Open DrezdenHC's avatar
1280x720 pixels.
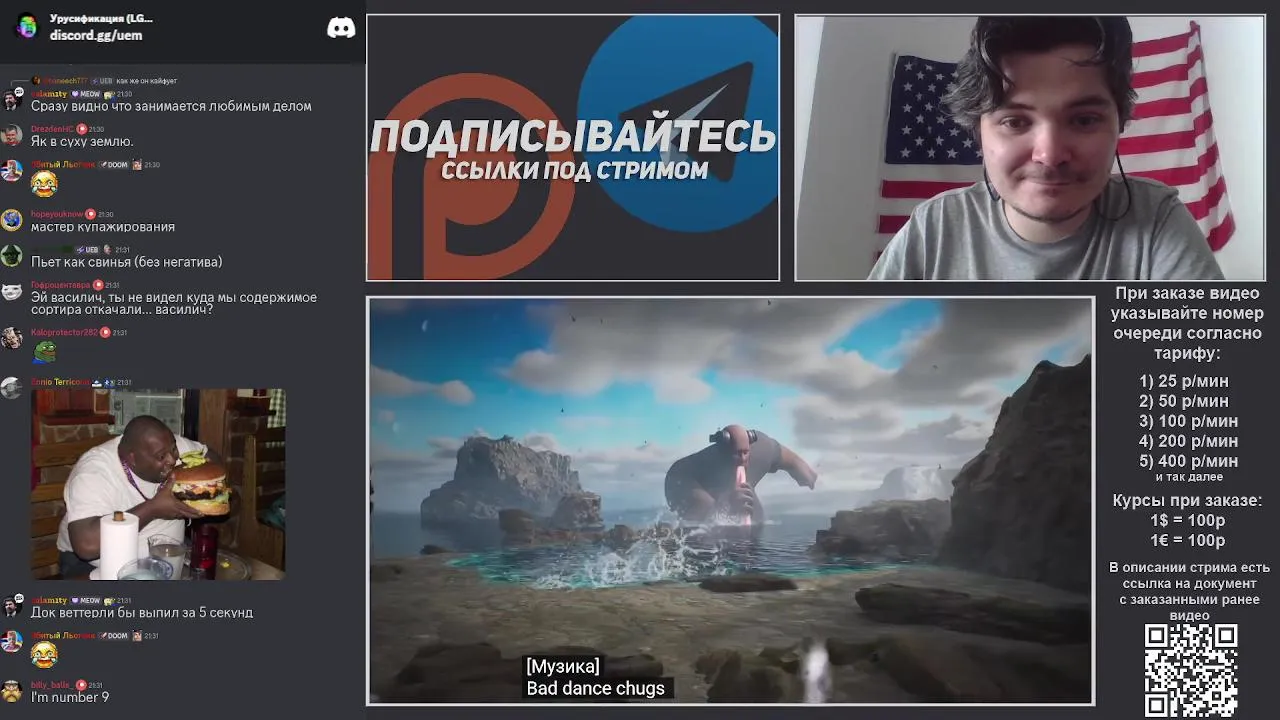click(11, 135)
